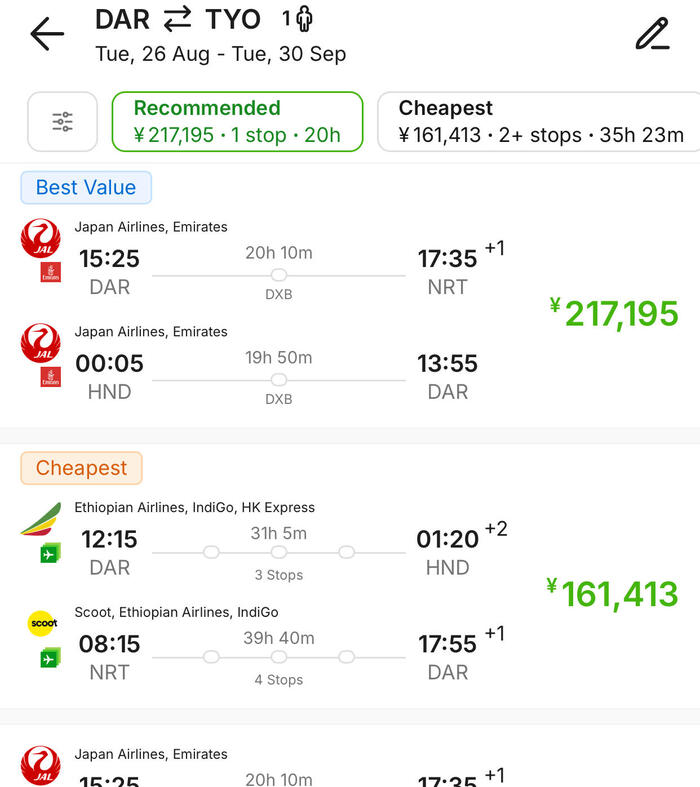Tap Ethiopian Airlines logo on cheapest flight
The height and width of the screenshot is (787, 700).
click(x=41, y=519)
